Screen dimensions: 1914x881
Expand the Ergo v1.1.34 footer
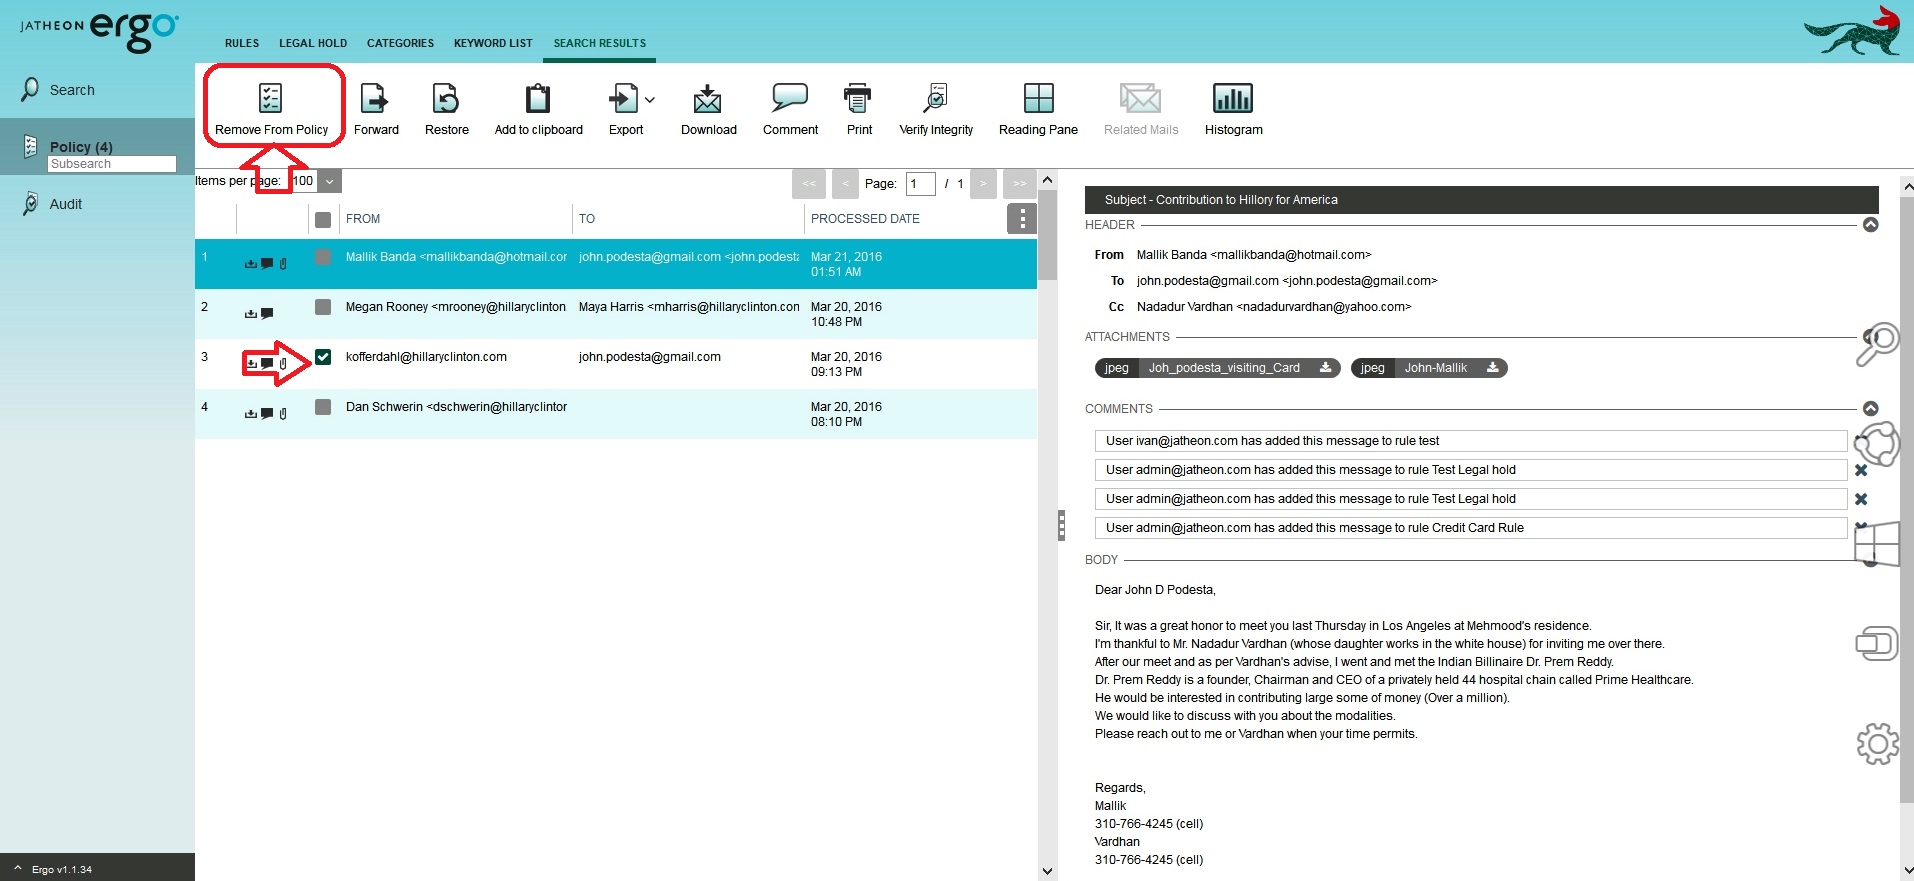click(x=18, y=869)
